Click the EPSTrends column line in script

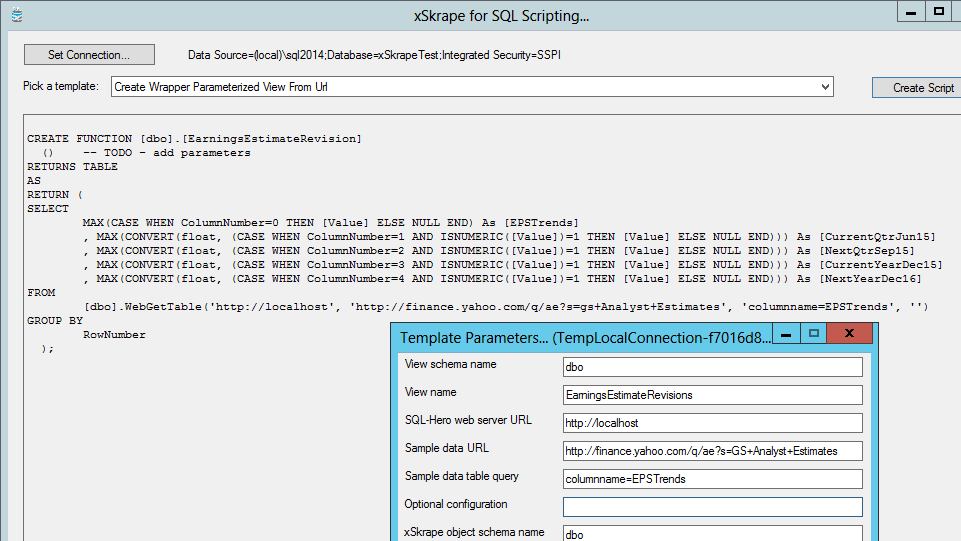(x=330, y=223)
